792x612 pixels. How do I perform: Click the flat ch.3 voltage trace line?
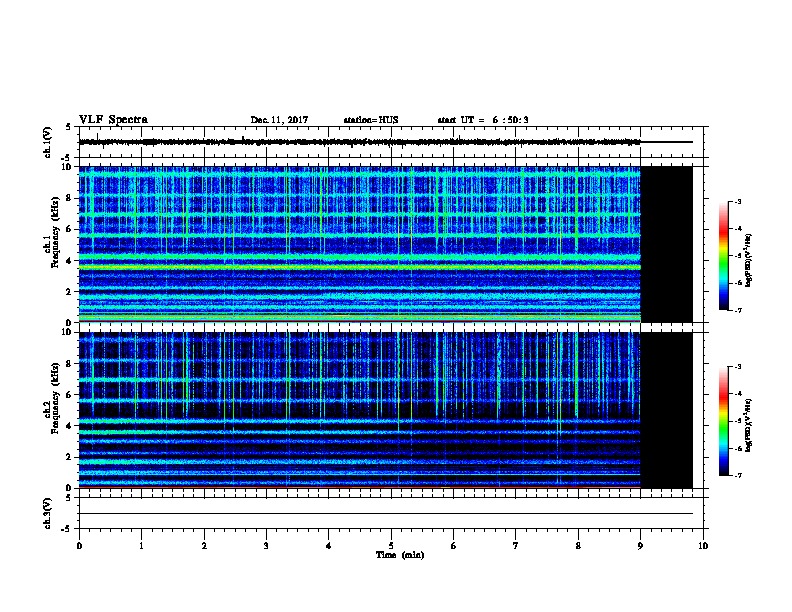(386, 514)
